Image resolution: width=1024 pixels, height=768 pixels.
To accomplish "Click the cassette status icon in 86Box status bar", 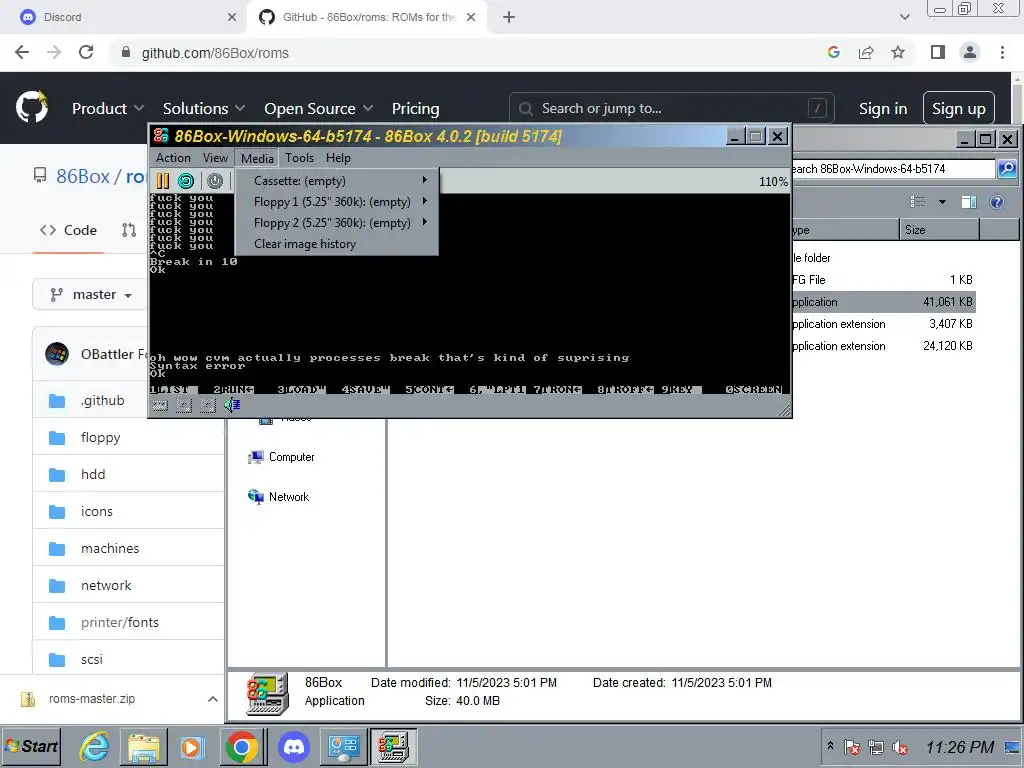I will (160, 406).
